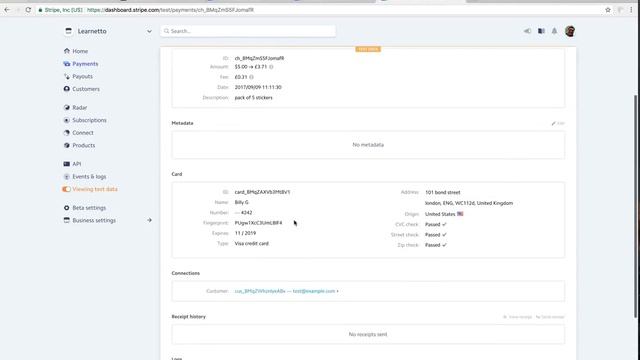Screen dimensions: 640x360
Task: Click the amount info icon
Action: 271,67
